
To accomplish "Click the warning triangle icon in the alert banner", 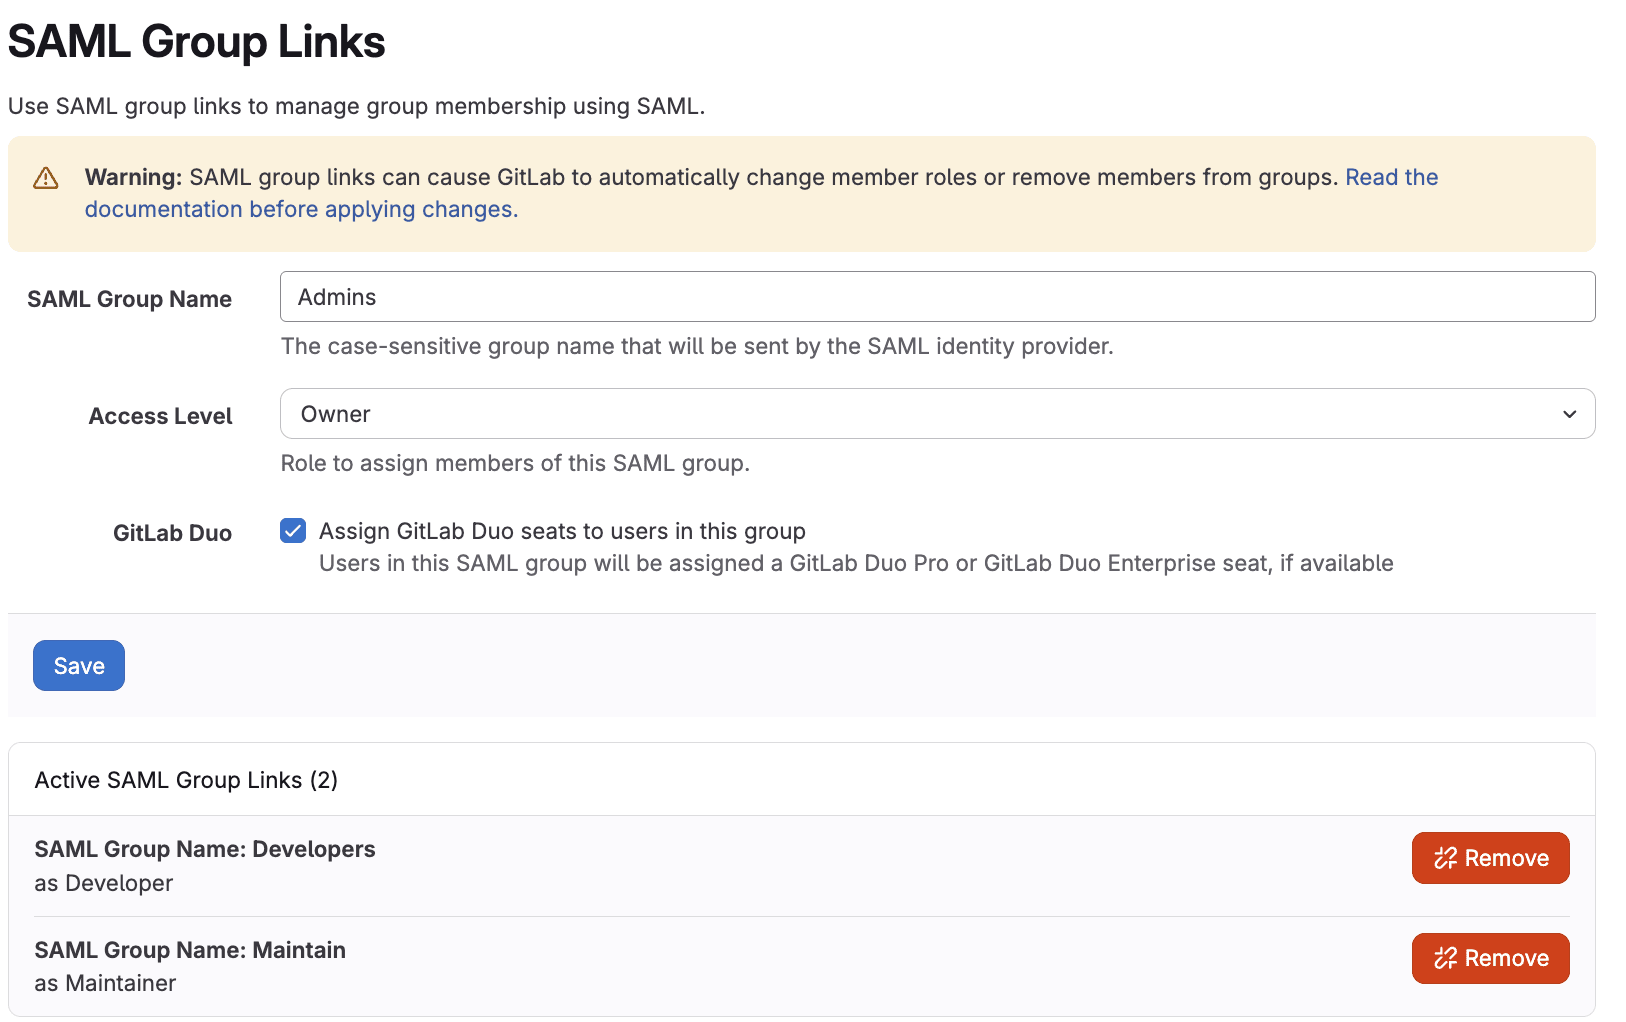I will (x=45, y=177).
